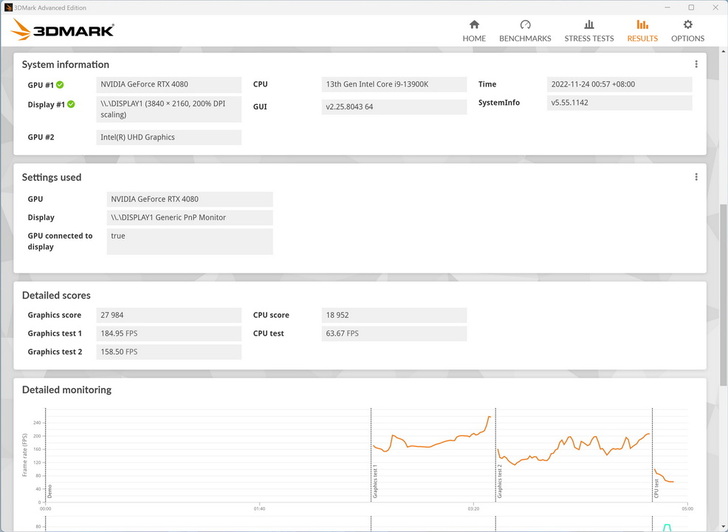Viewport: 728px width, 532px height.
Task: Switch to the BENCHMARKS tab label
Action: pos(525,39)
